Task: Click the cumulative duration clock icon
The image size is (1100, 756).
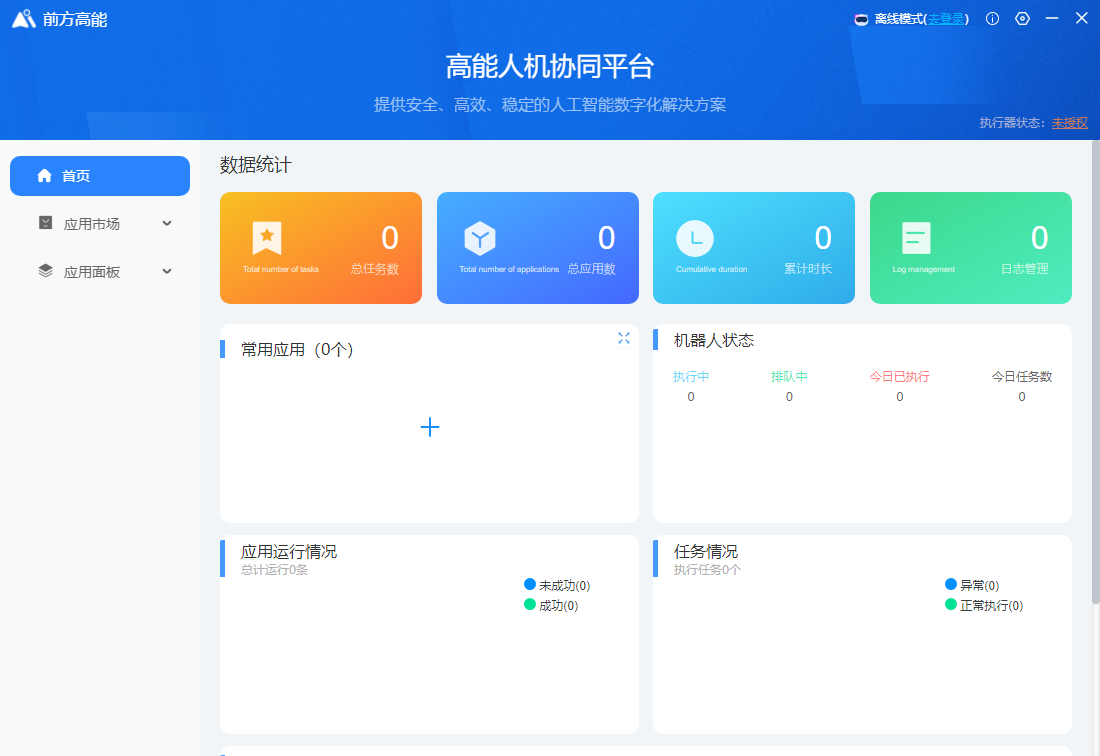Action: click(695, 238)
